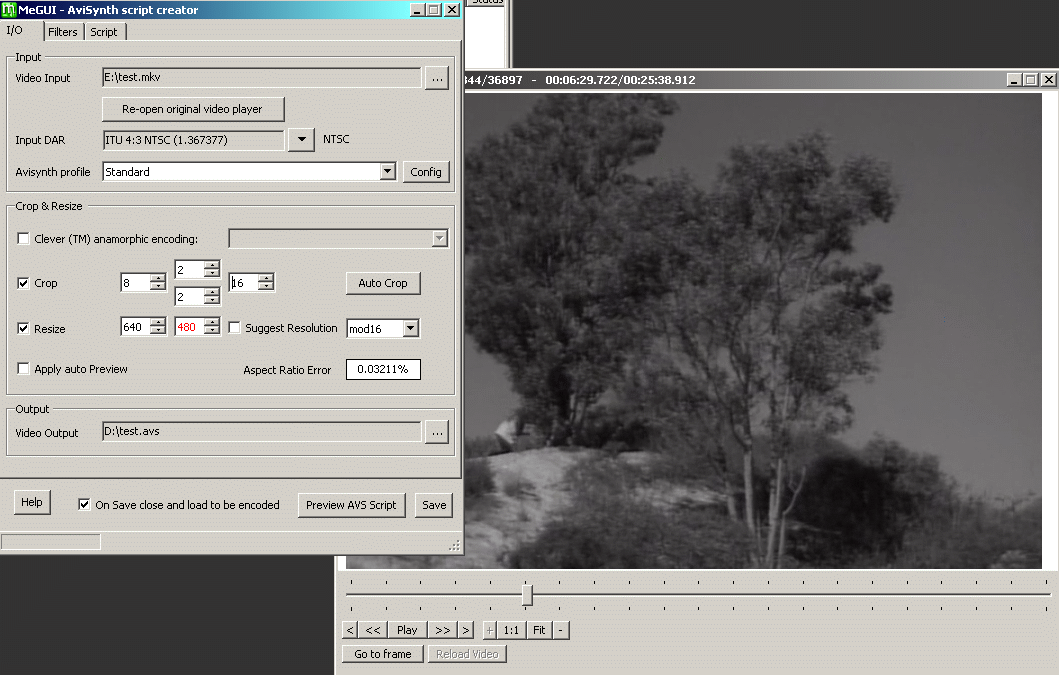The height and width of the screenshot is (675, 1059).
Task: Click Go to frame button
Action: point(383,653)
